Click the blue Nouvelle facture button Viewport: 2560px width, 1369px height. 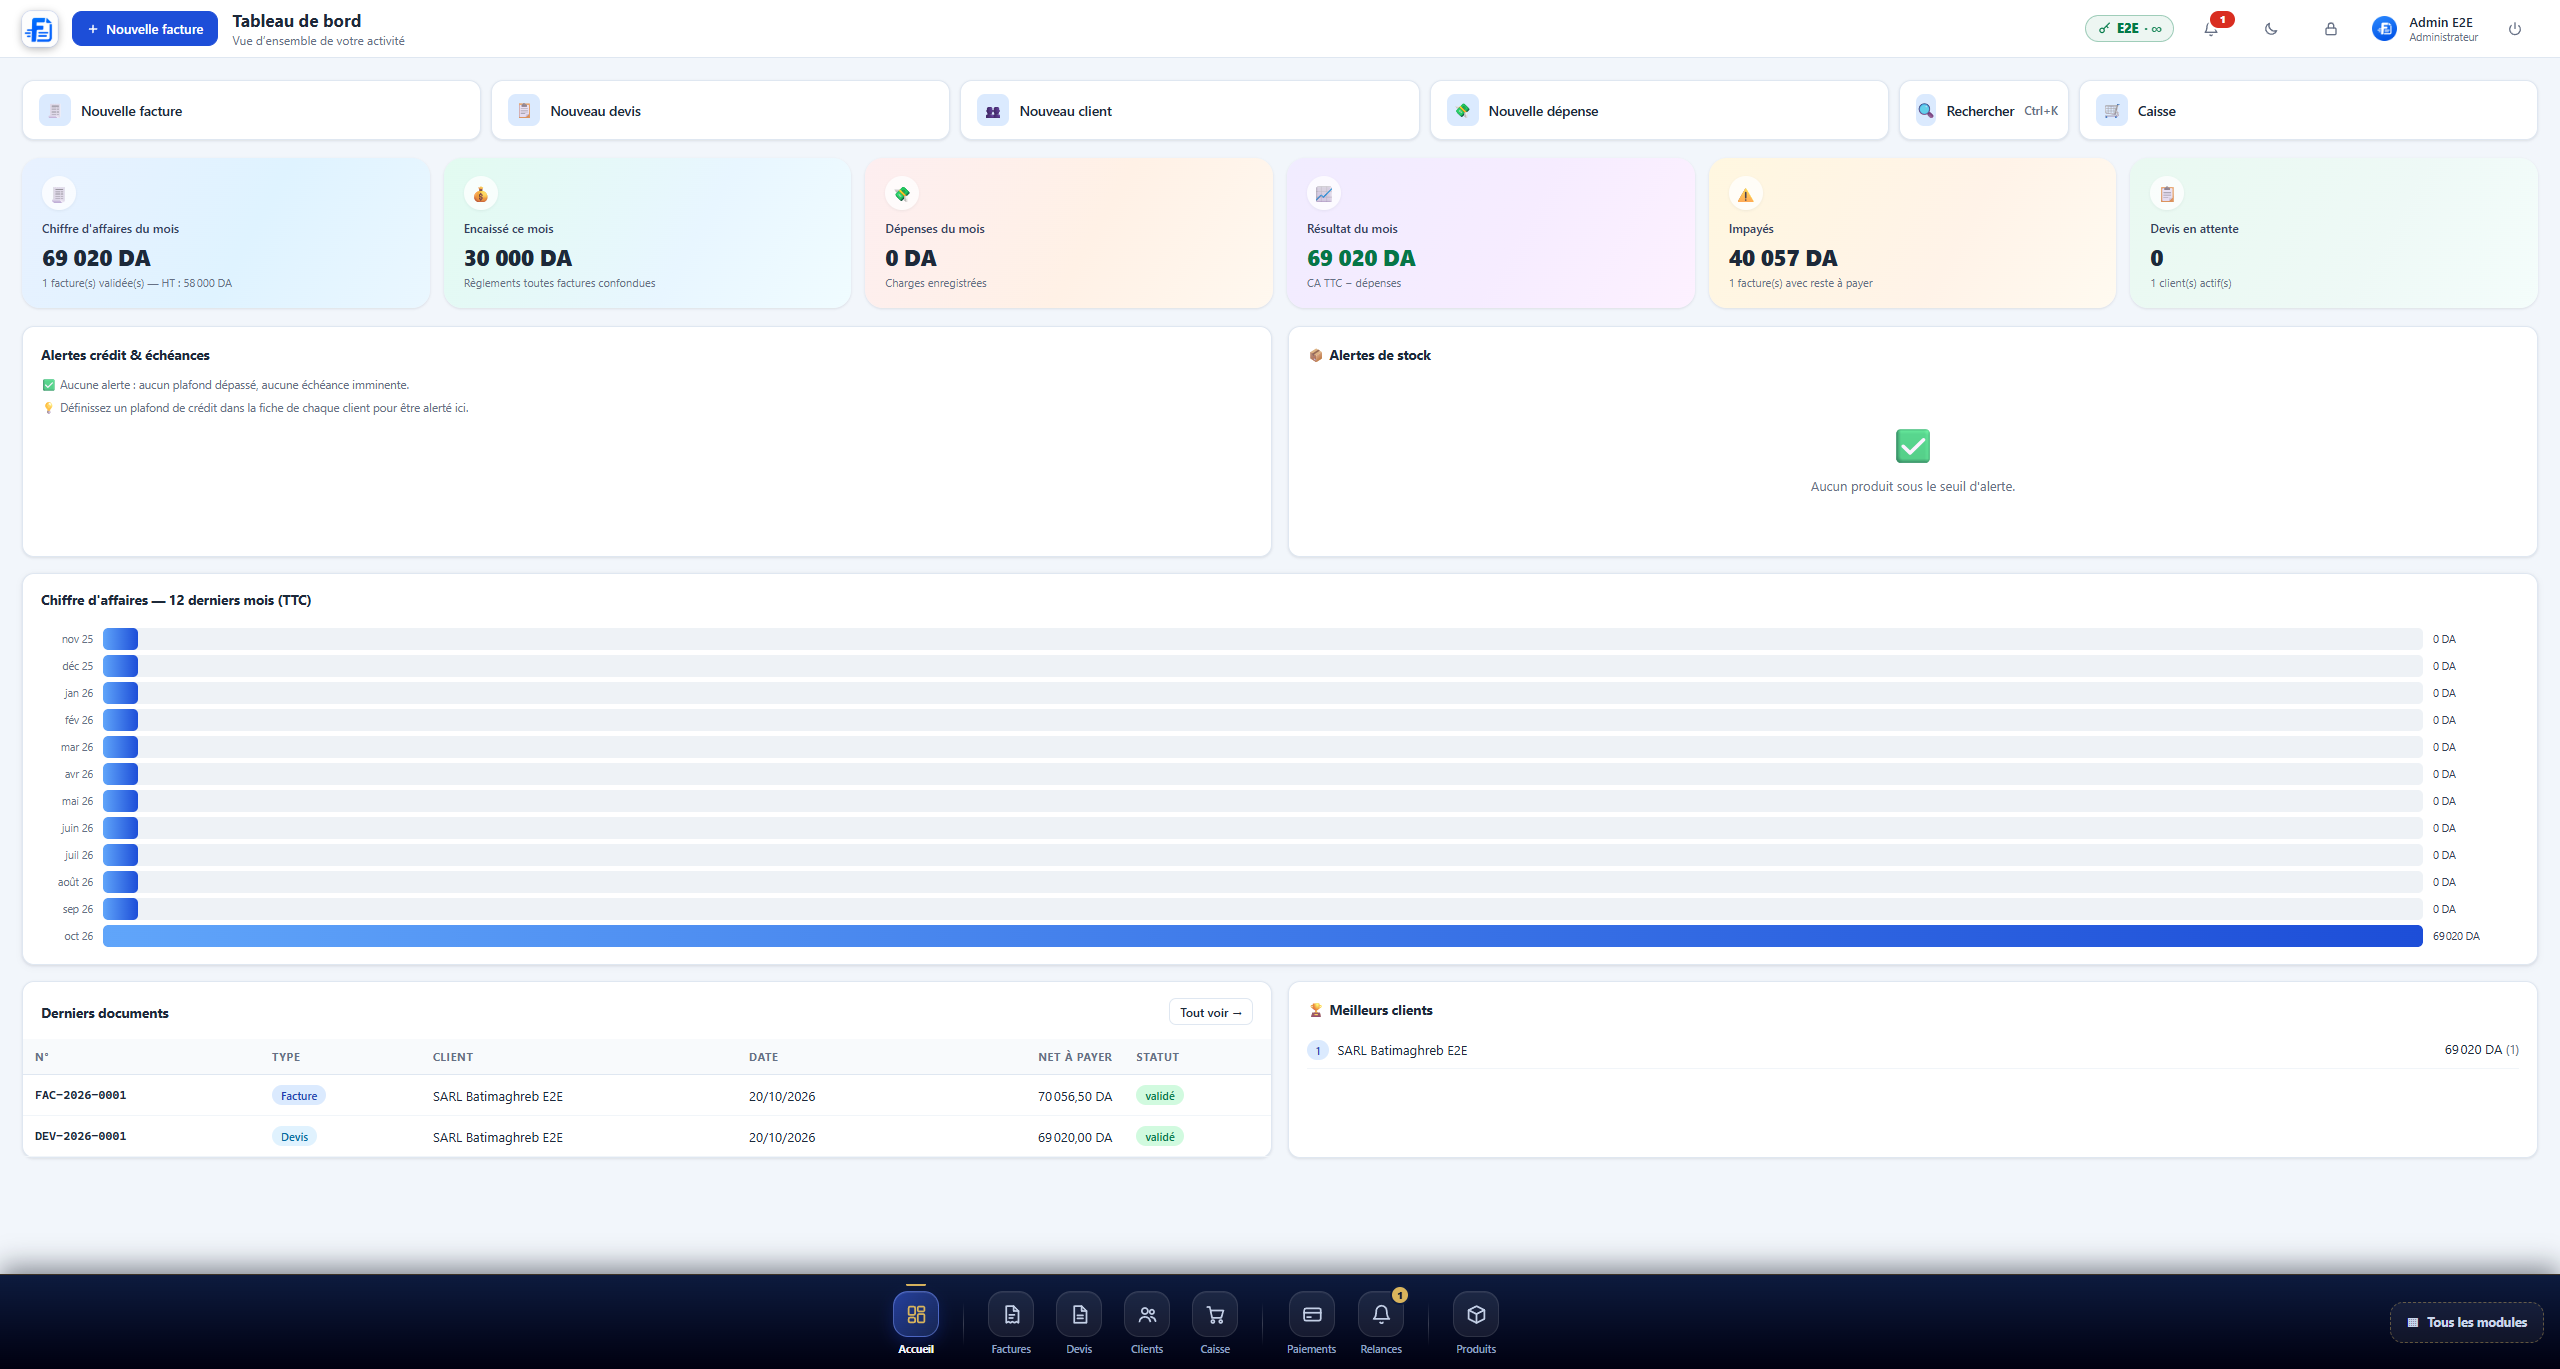[x=145, y=29]
